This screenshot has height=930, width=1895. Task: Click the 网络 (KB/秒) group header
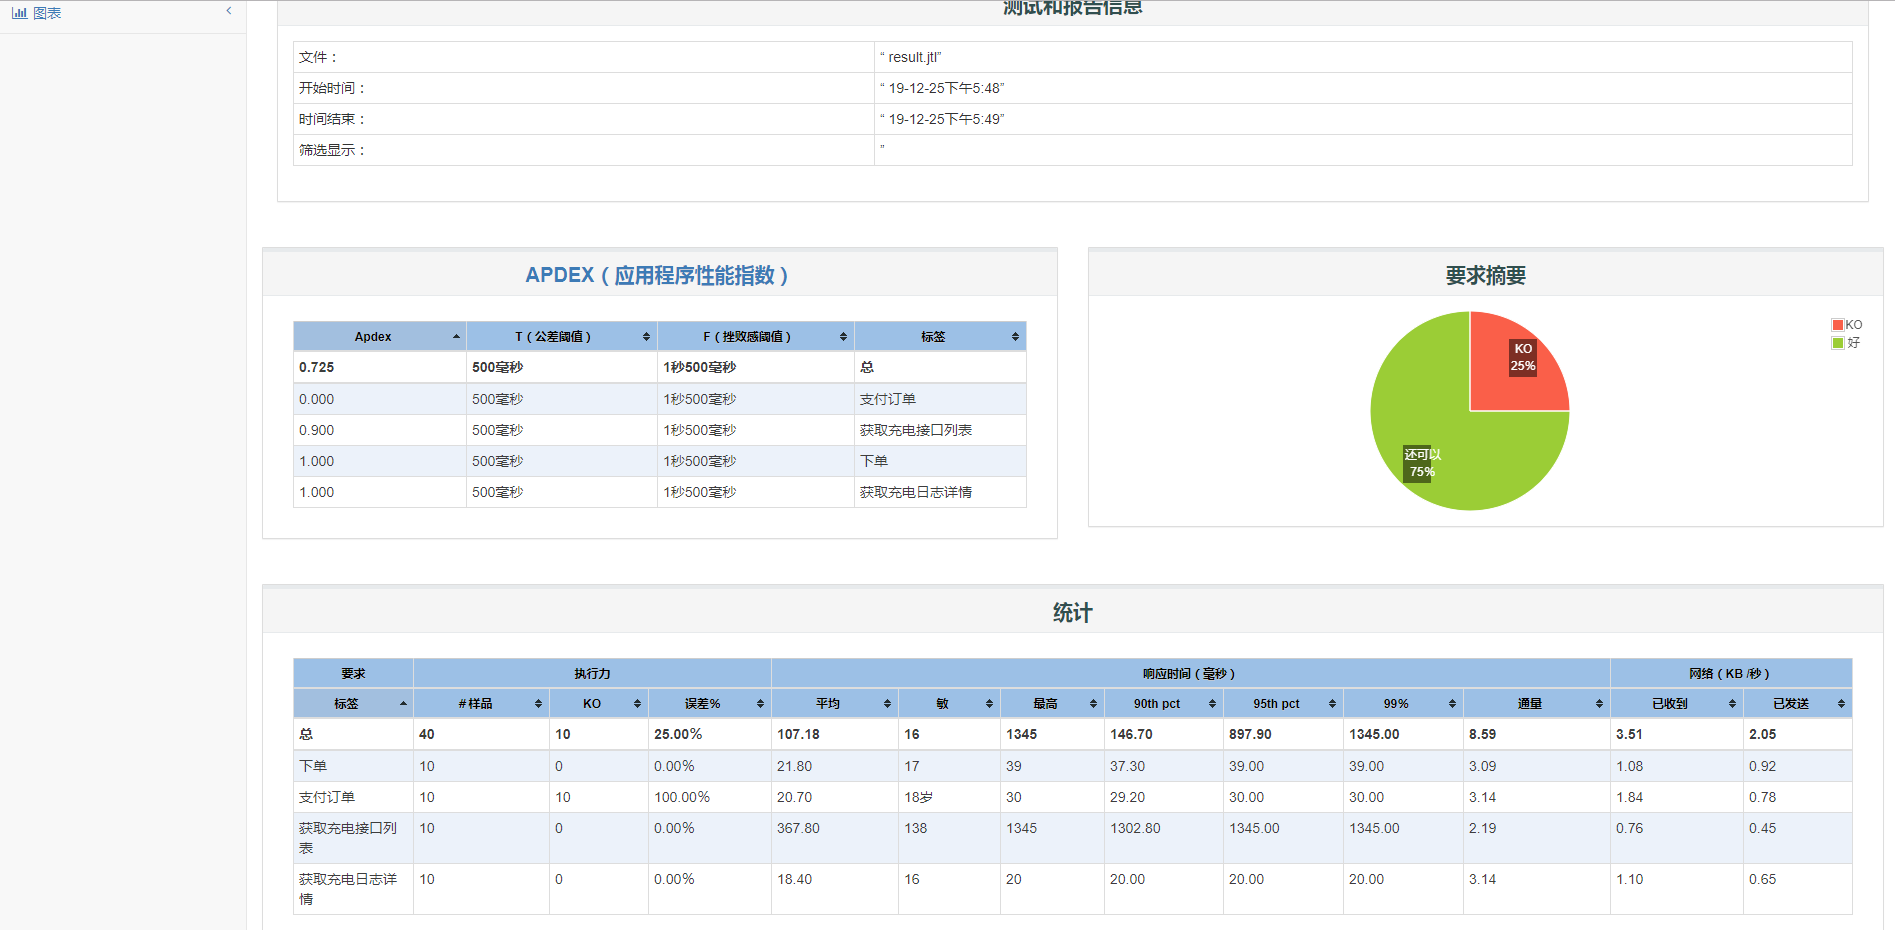pos(1730,674)
